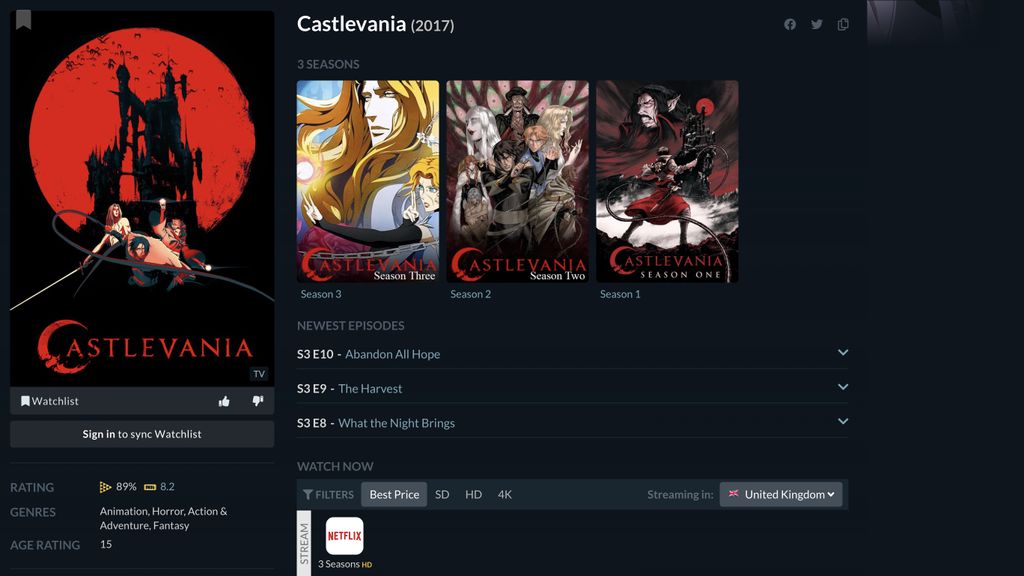
Task: Expand episode S3 E10 Abandon All Hope
Action: (x=843, y=352)
